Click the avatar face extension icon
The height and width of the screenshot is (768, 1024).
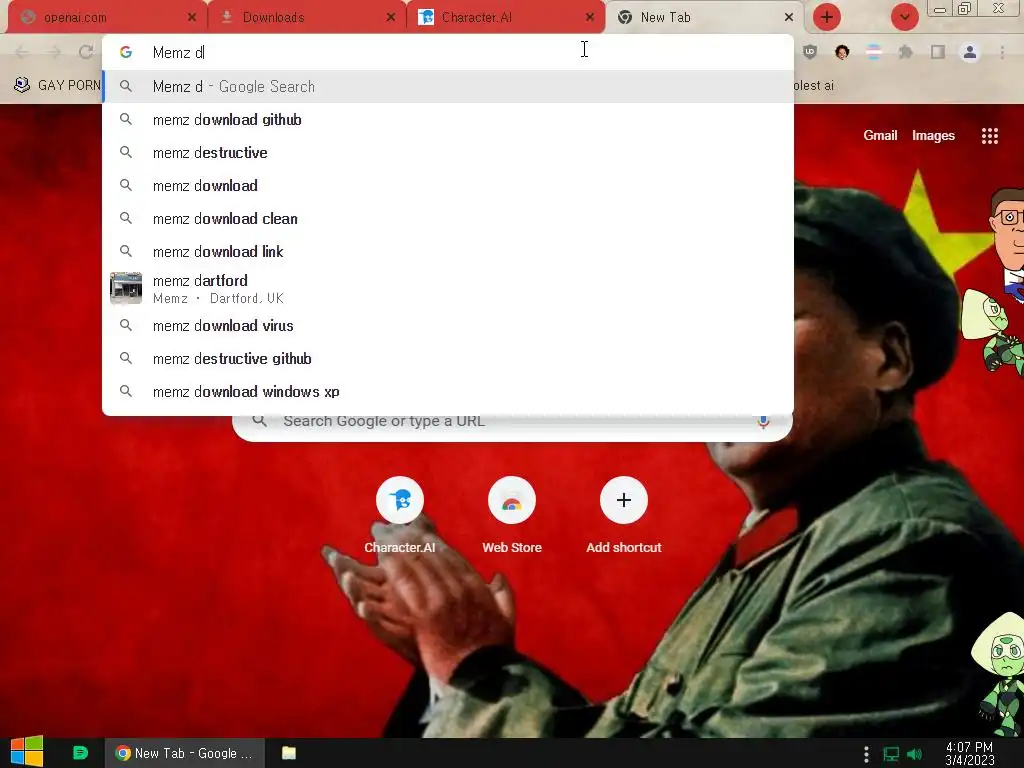coord(842,52)
